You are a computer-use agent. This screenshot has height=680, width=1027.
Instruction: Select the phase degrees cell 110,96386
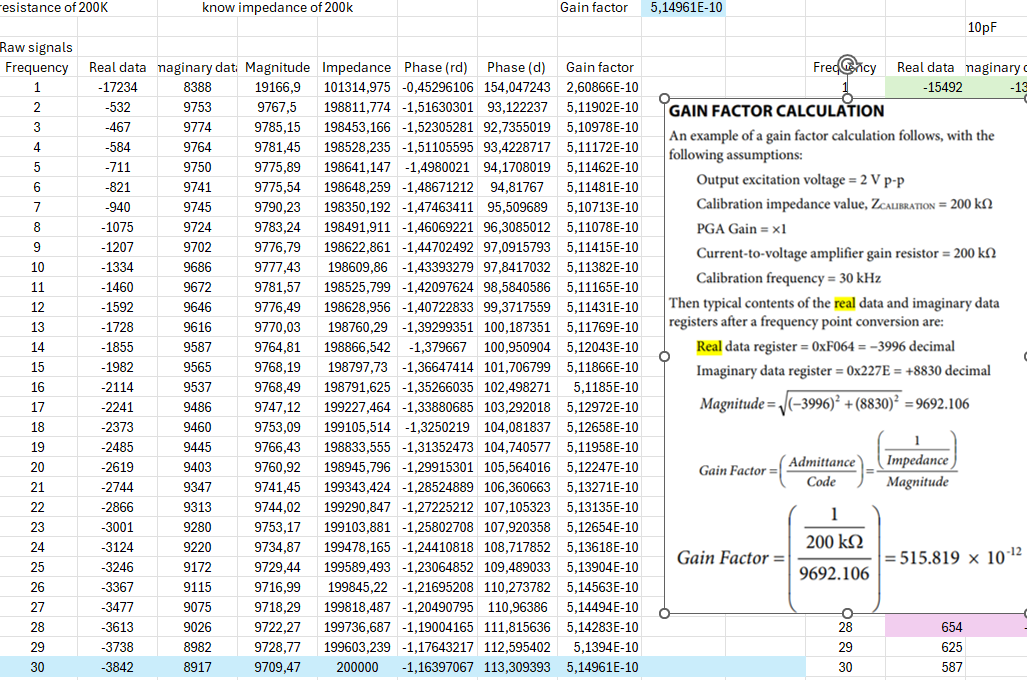[517, 607]
